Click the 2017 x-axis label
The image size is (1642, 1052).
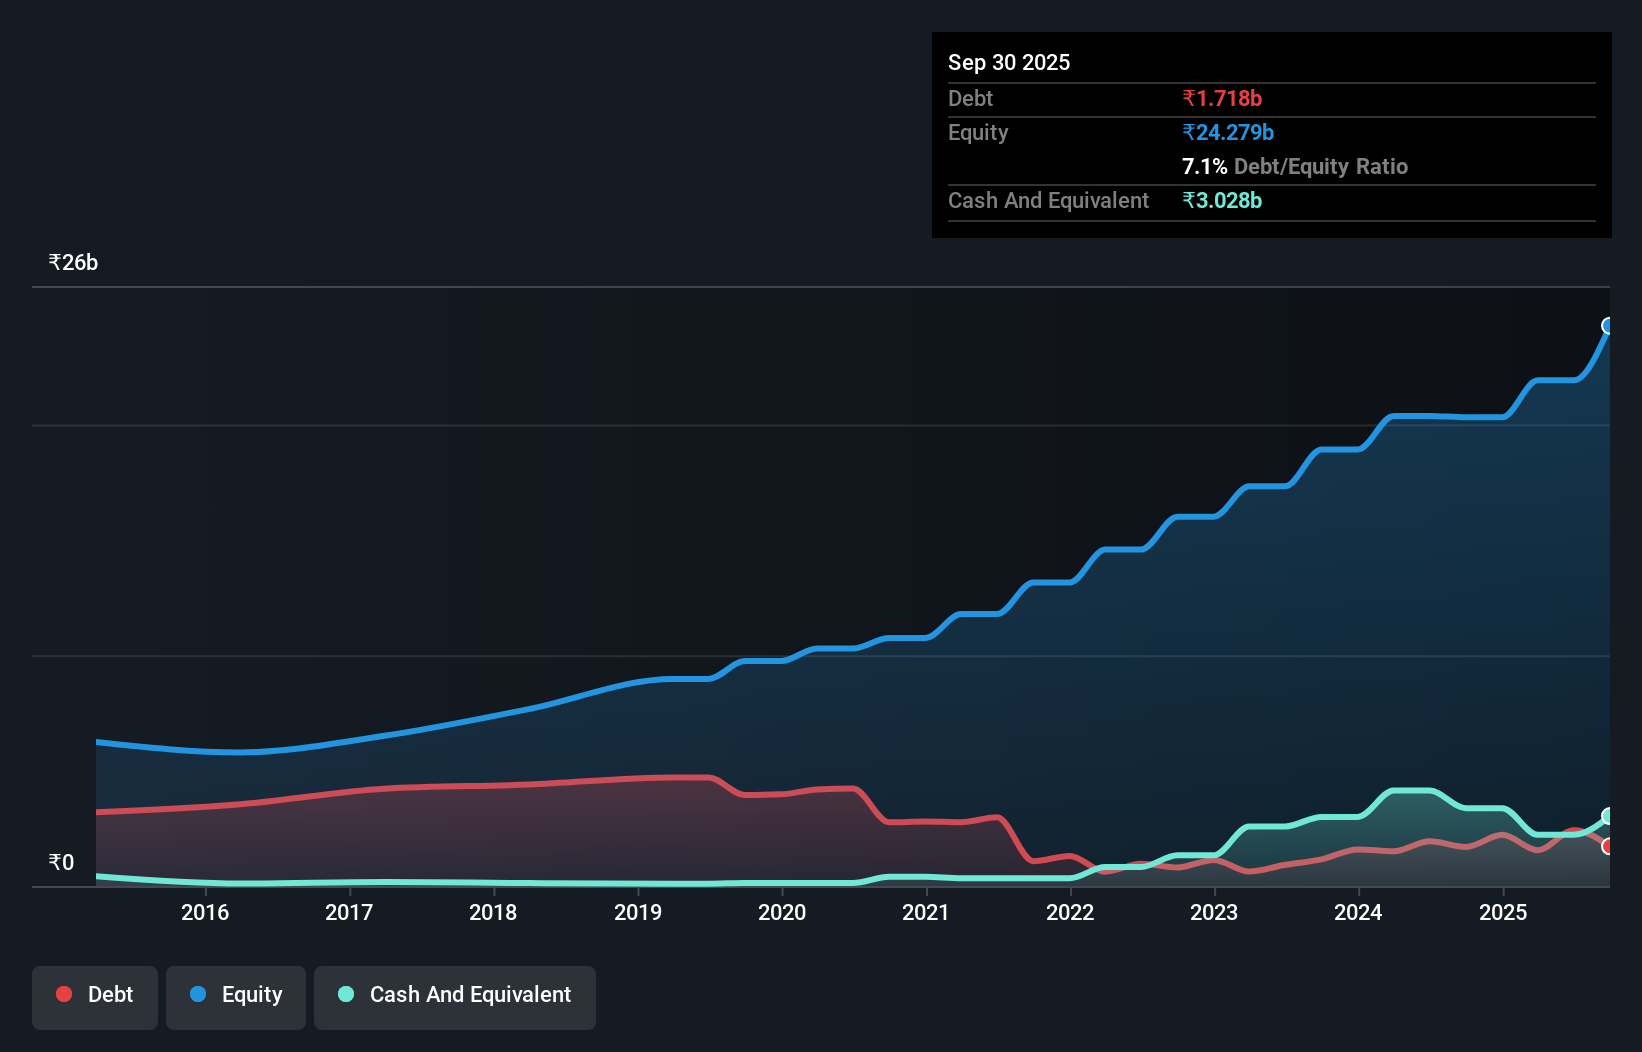[x=349, y=912]
